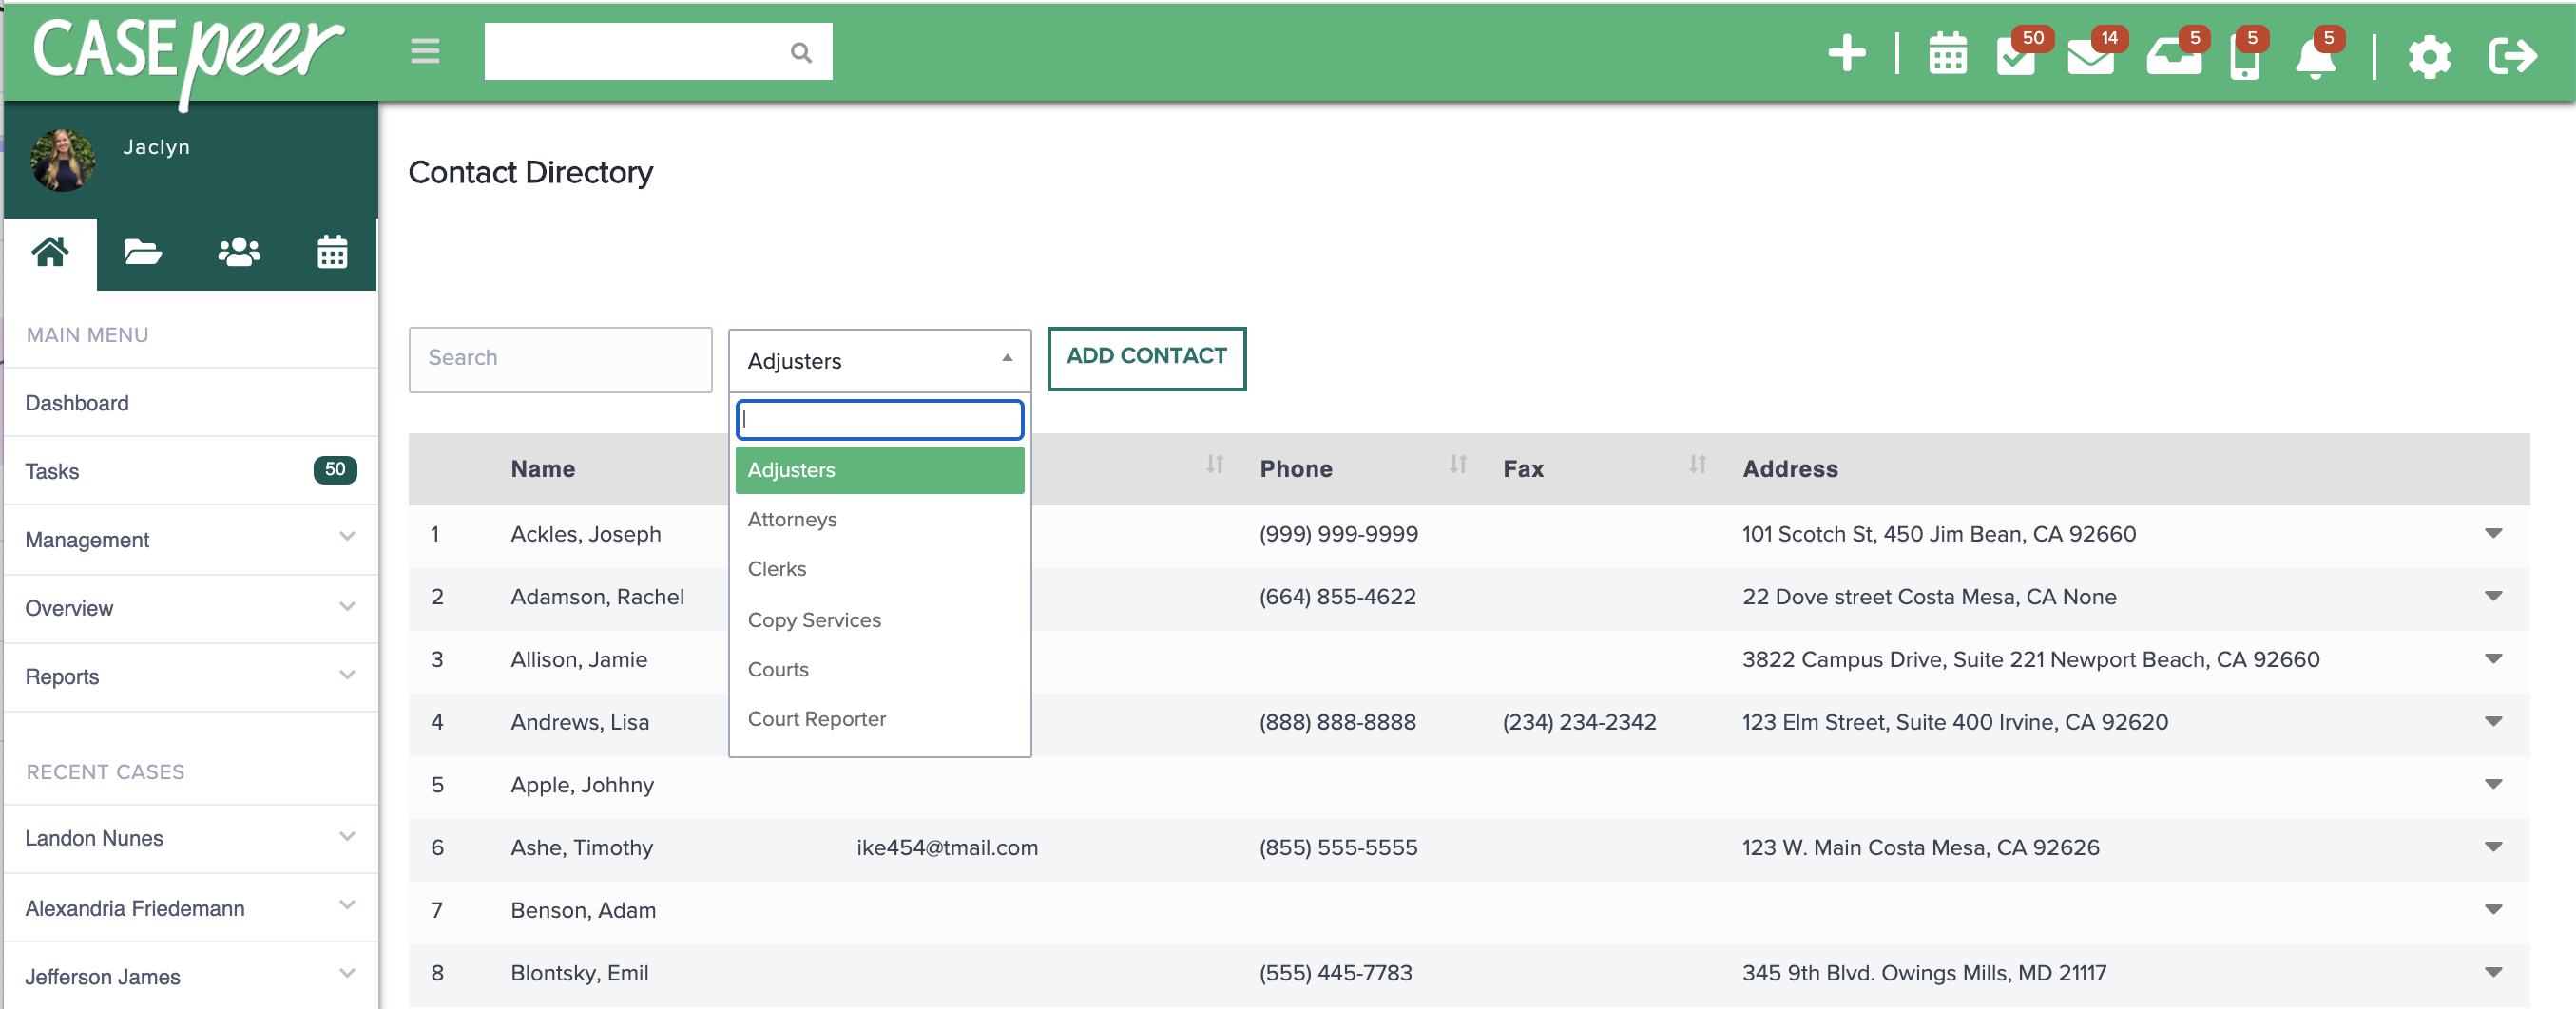Screen dimensions: 2576x1009
Task: Collapse the Adjusters category dropdown
Action: 879,361
